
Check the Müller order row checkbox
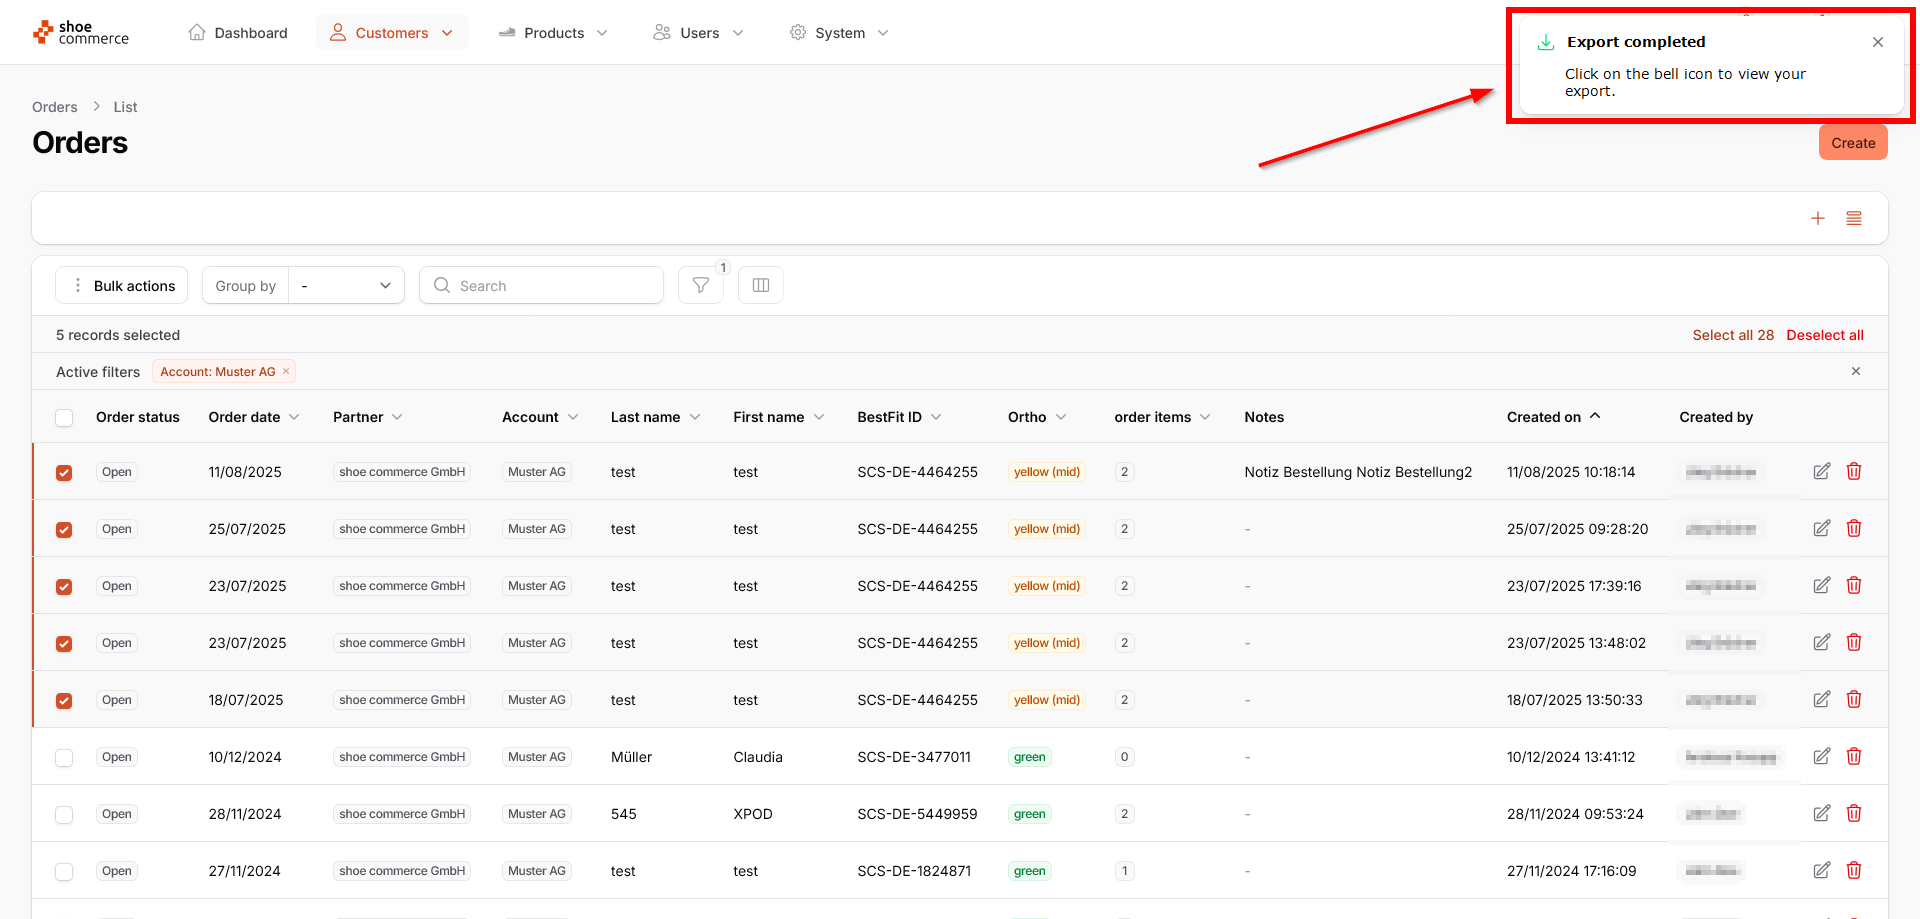(64, 757)
